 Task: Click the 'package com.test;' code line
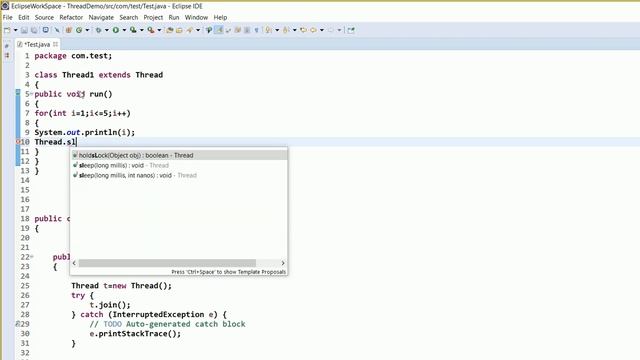click(x=73, y=56)
